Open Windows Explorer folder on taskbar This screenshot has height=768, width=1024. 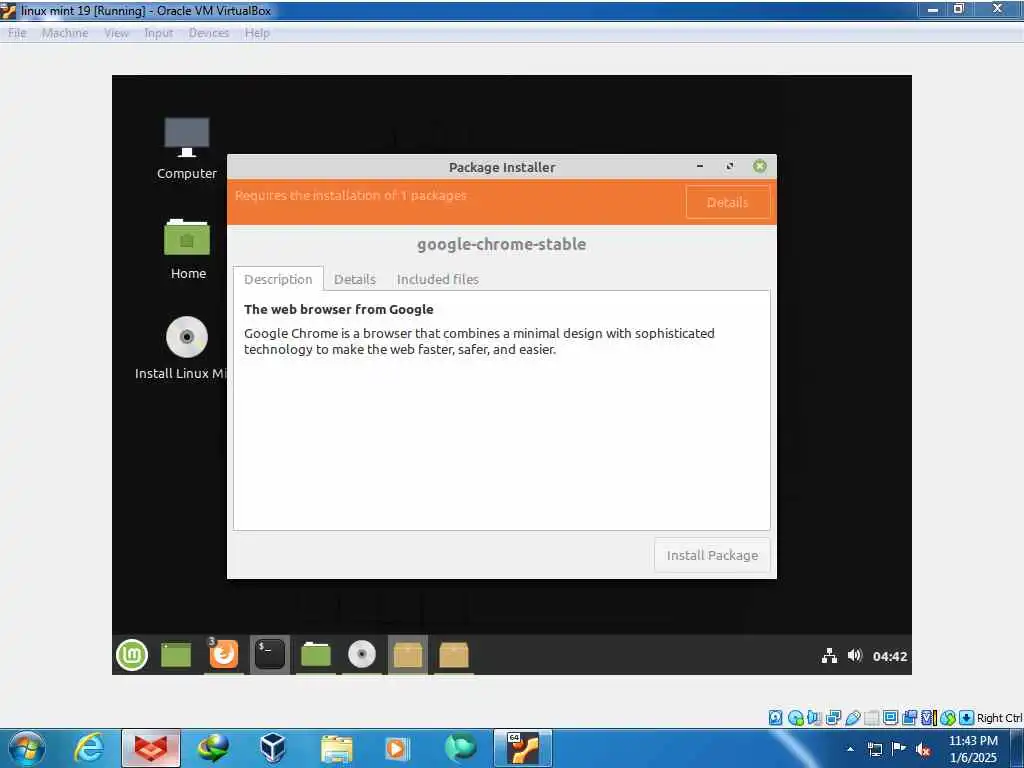click(337, 748)
